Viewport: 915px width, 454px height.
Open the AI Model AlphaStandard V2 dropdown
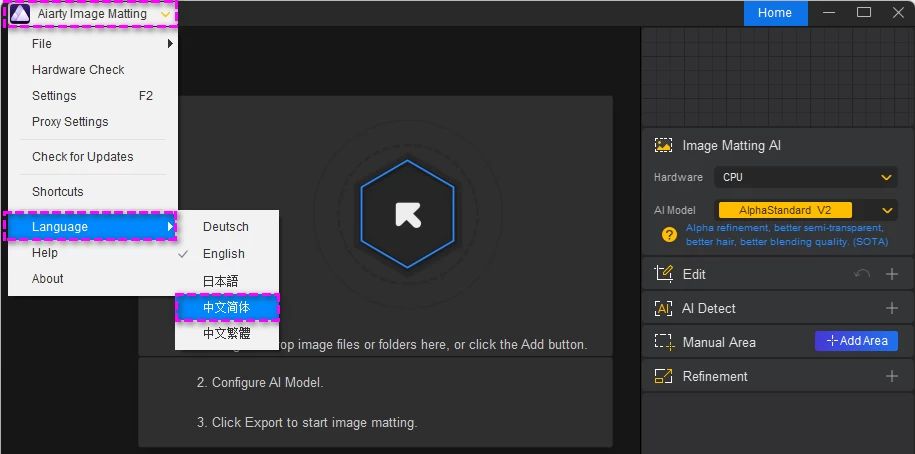[806, 210]
